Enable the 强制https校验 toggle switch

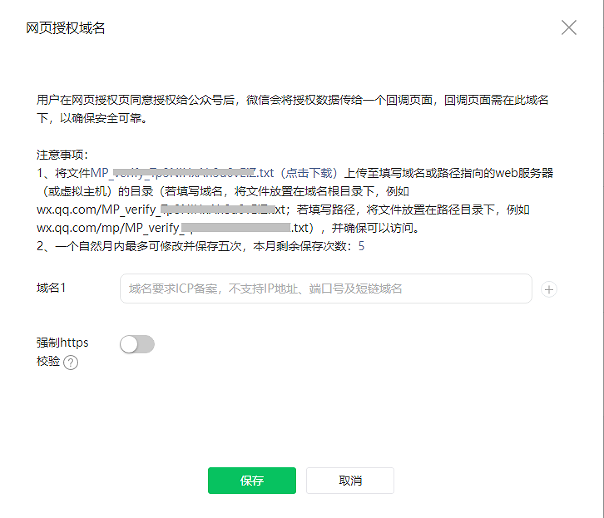(137, 344)
